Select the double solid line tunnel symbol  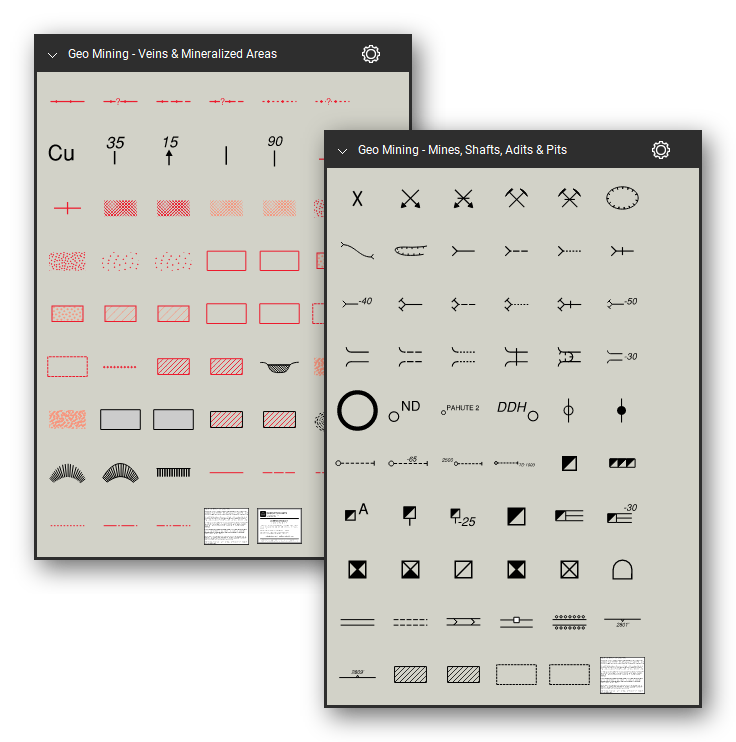pos(357,623)
